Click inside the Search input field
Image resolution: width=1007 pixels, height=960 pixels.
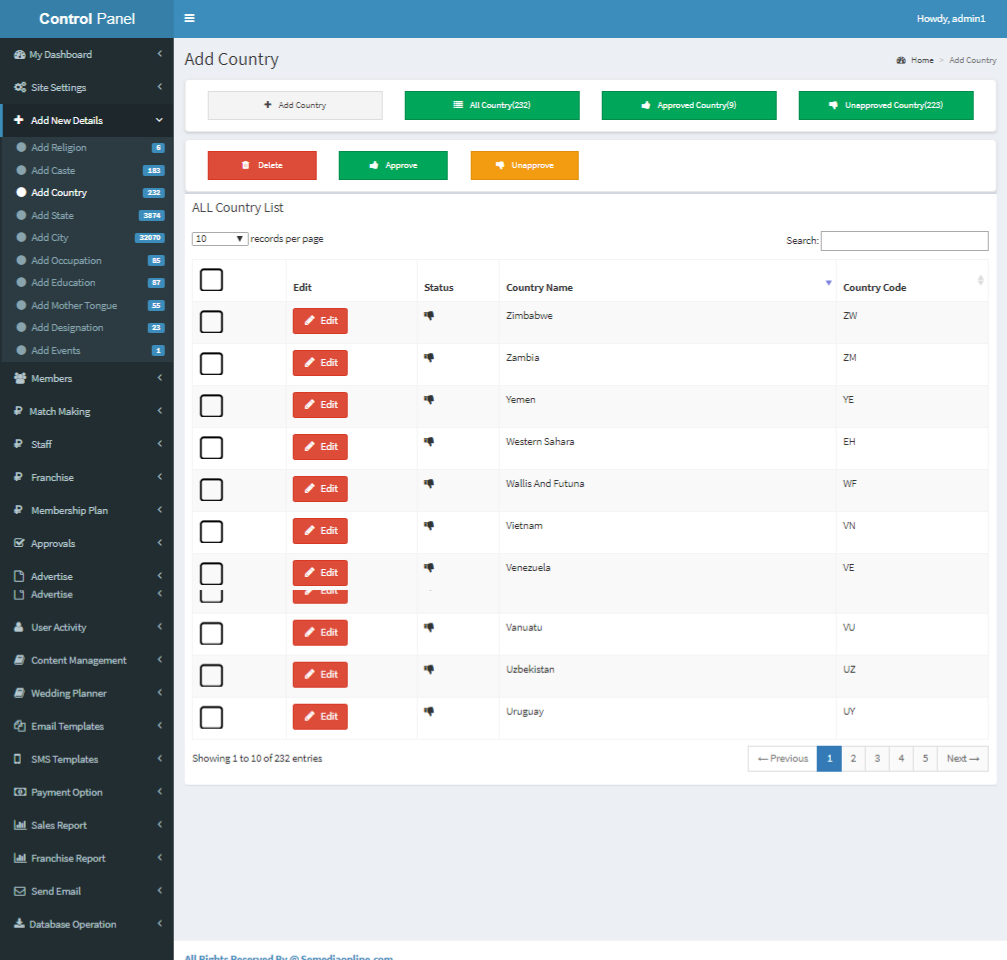[x=904, y=241]
